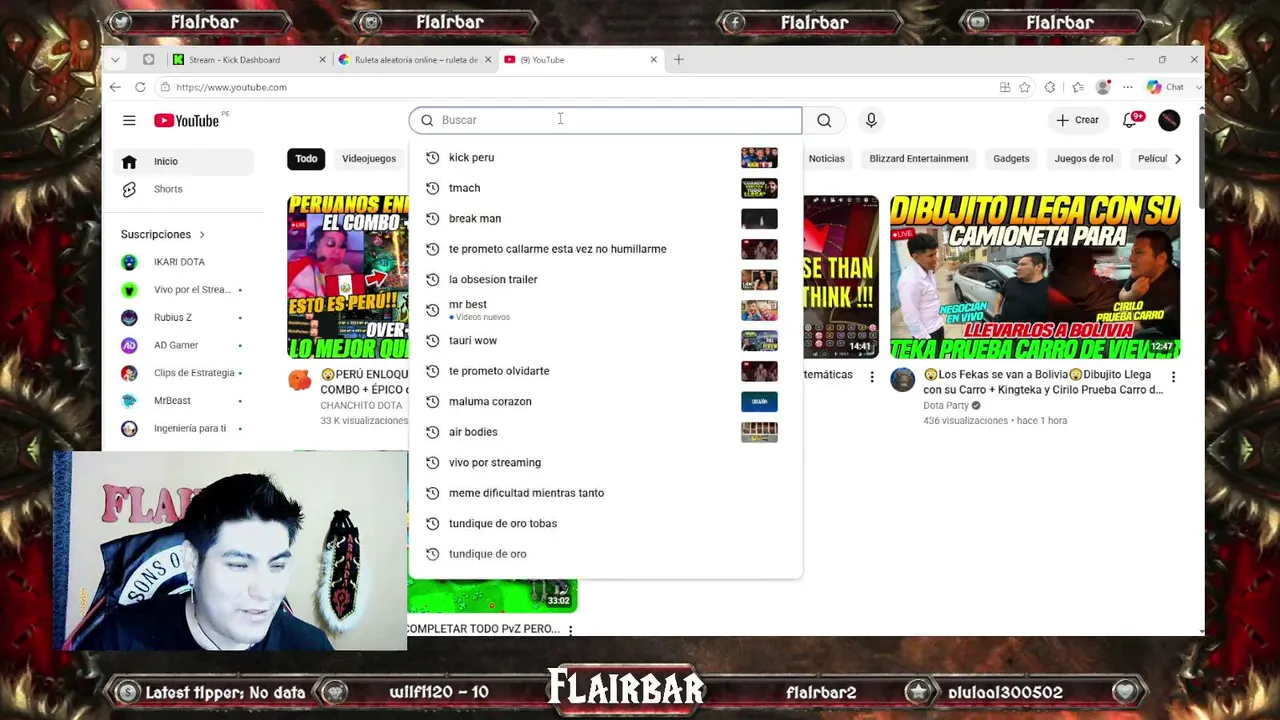Go back with the browser back arrow
This screenshot has height=720, width=1280.
115,87
